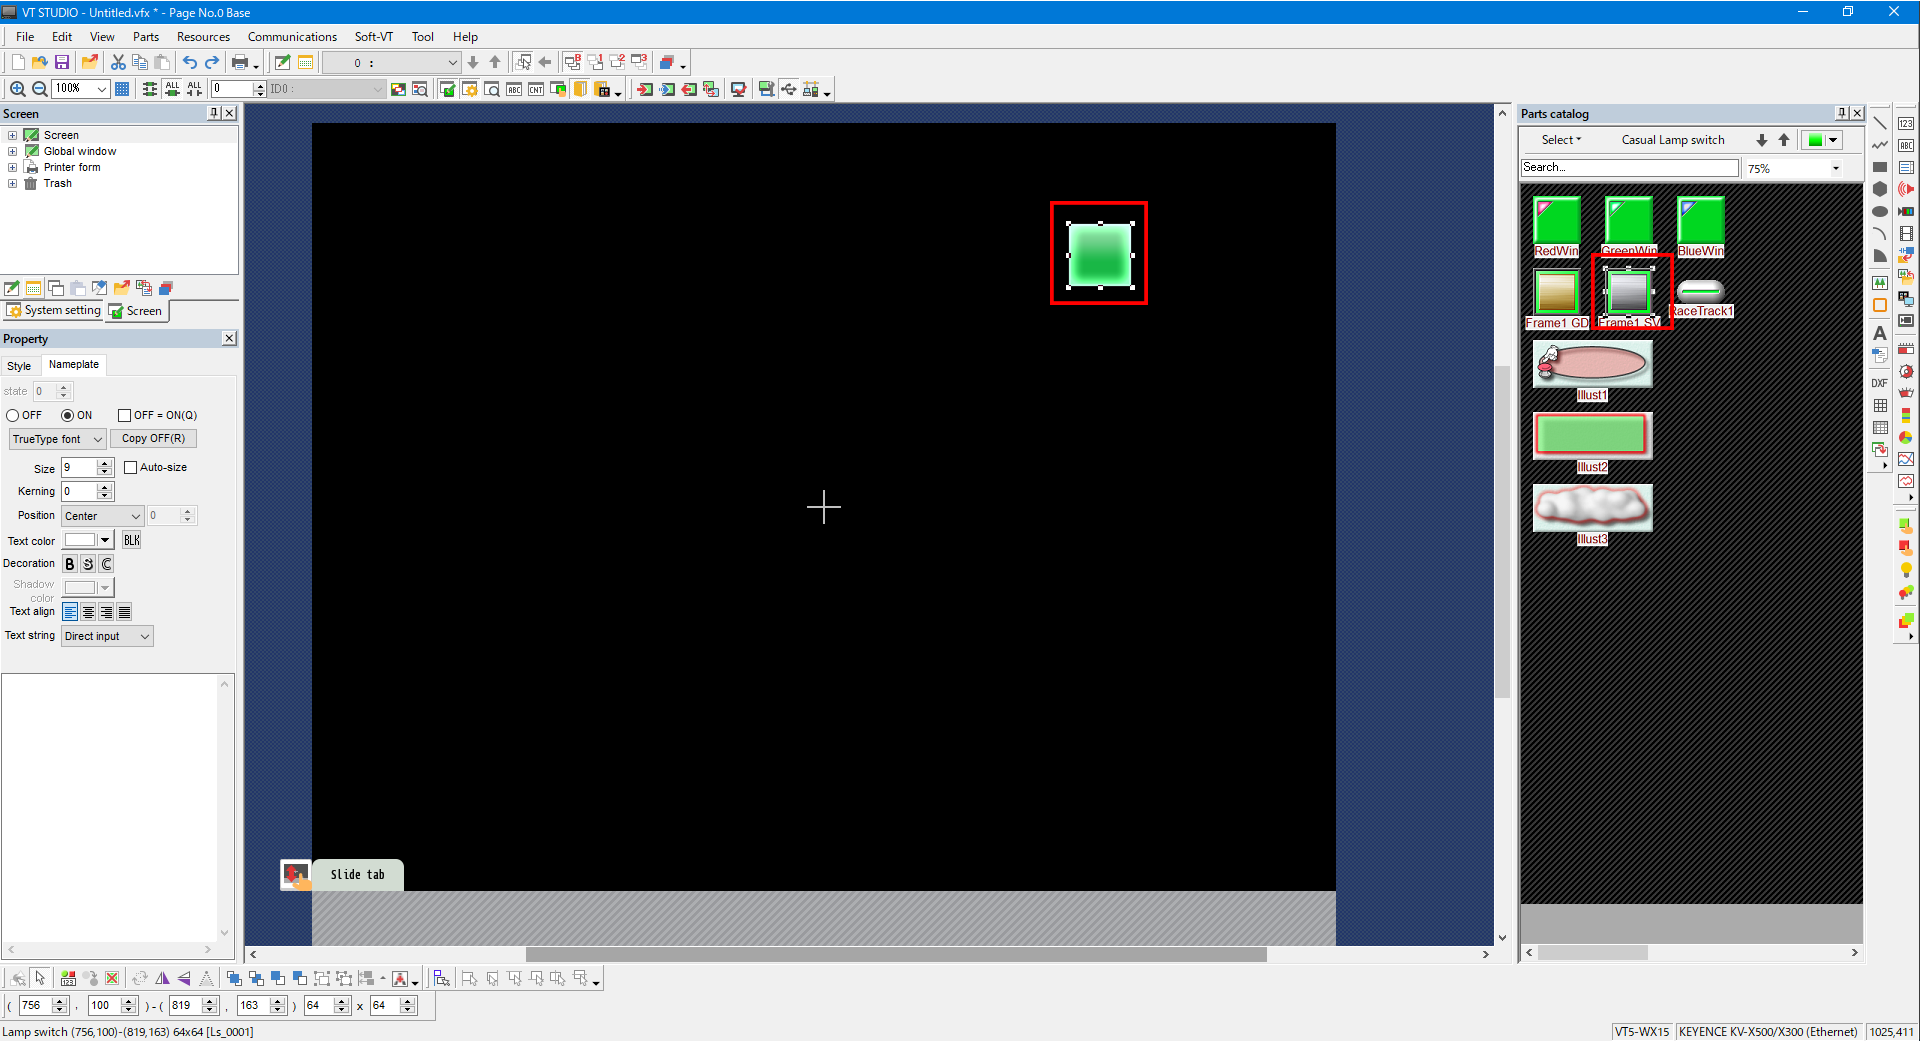Open the Text string Direct input dropdown
1920x1042 pixels.
107,636
